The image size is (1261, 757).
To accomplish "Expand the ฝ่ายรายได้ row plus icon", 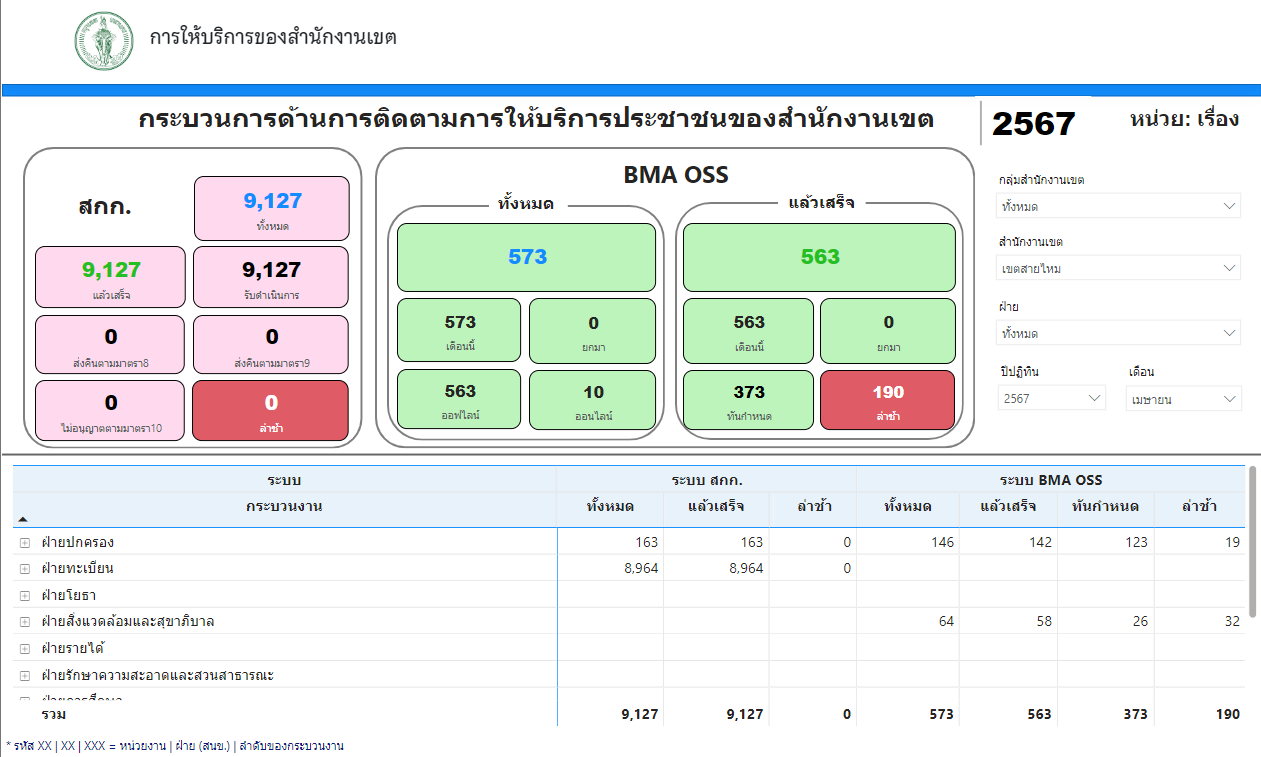I will (25, 649).
